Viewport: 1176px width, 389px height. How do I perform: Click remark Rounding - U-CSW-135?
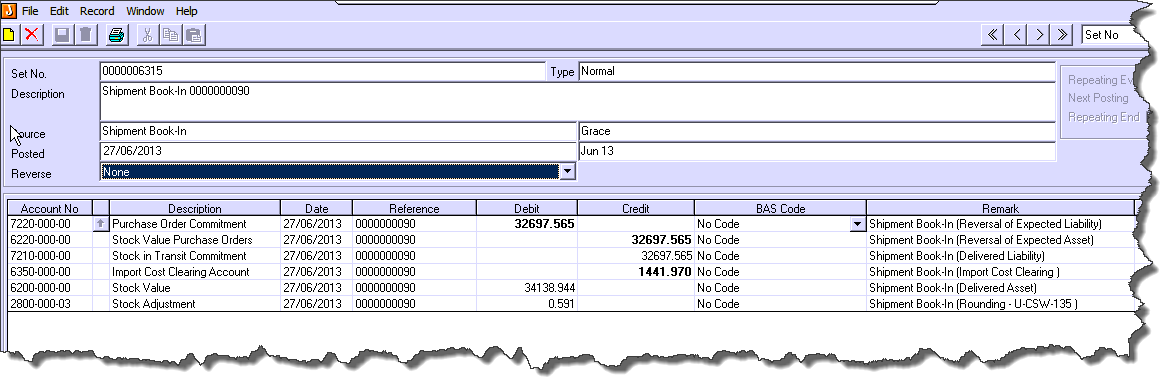pyautogui.click(x=1000, y=304)
